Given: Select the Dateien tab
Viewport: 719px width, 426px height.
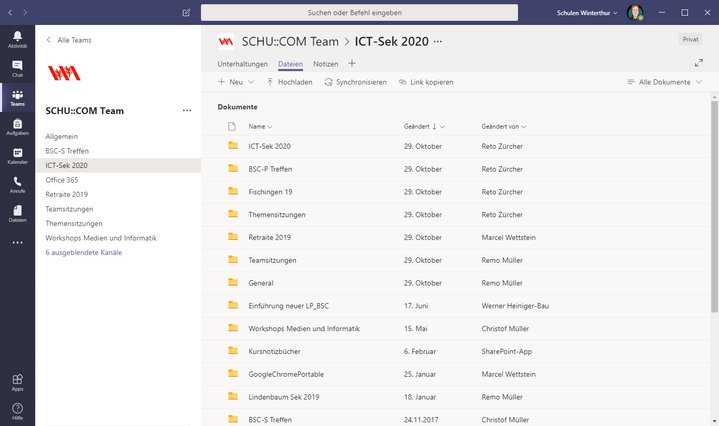Looking at the screenshot, I should [290, 64].
